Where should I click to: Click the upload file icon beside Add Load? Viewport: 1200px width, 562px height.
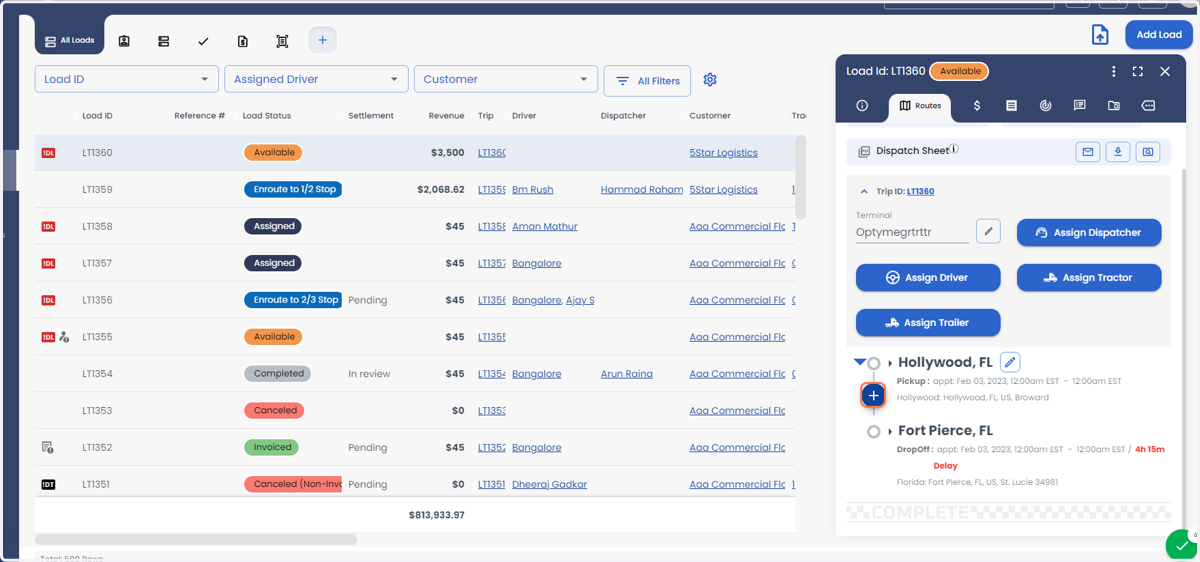(x=1100, y=35)
